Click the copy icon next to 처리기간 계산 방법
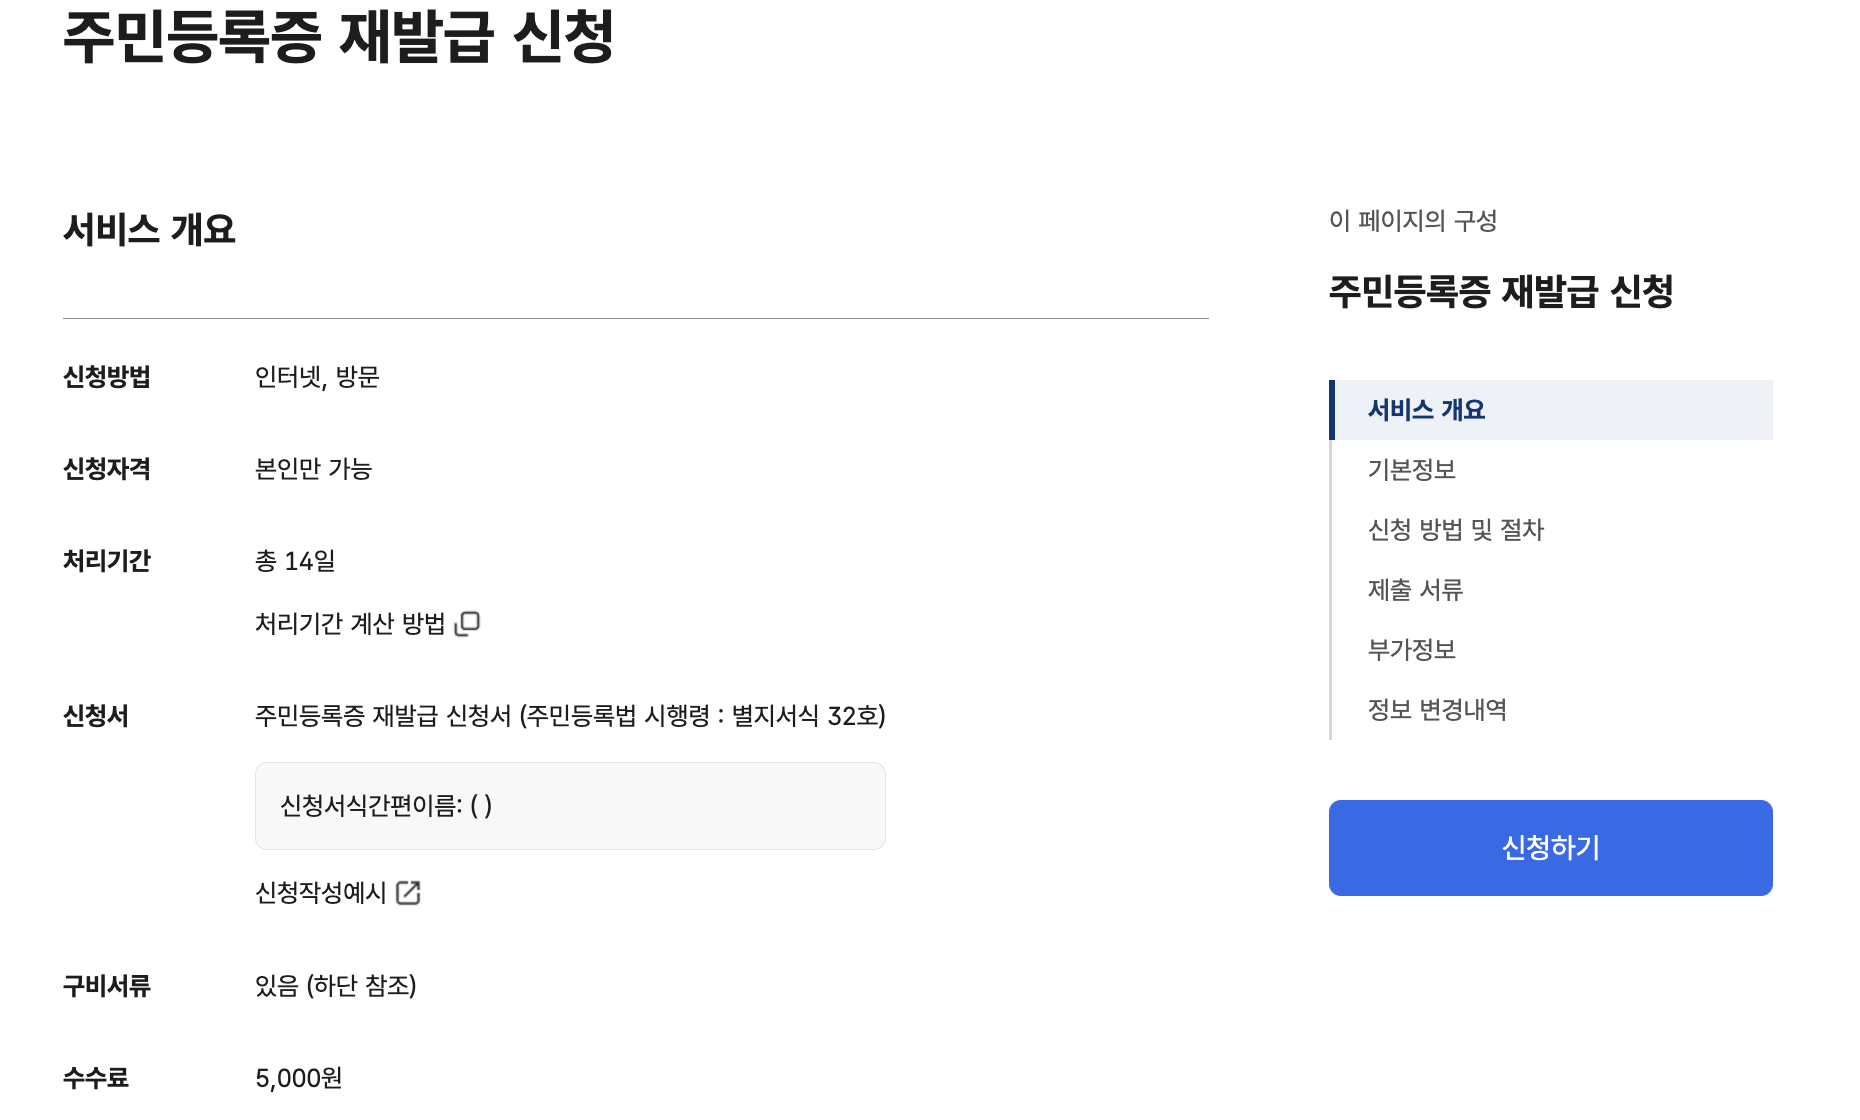Viewport: 1860px width, 1120px height. click(467, 621)
